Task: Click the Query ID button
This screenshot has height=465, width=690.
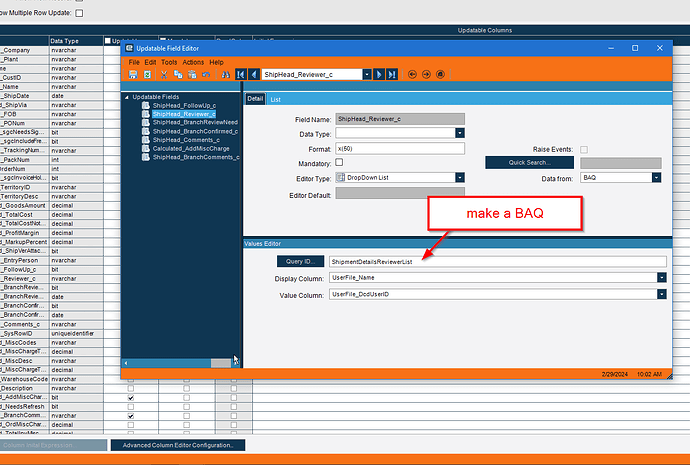Action: (x=299, y=261)
